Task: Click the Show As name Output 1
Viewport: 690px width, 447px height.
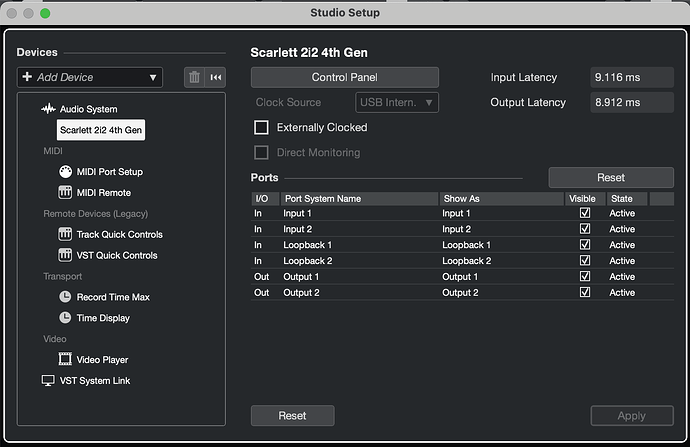Action: coord(460,276)
